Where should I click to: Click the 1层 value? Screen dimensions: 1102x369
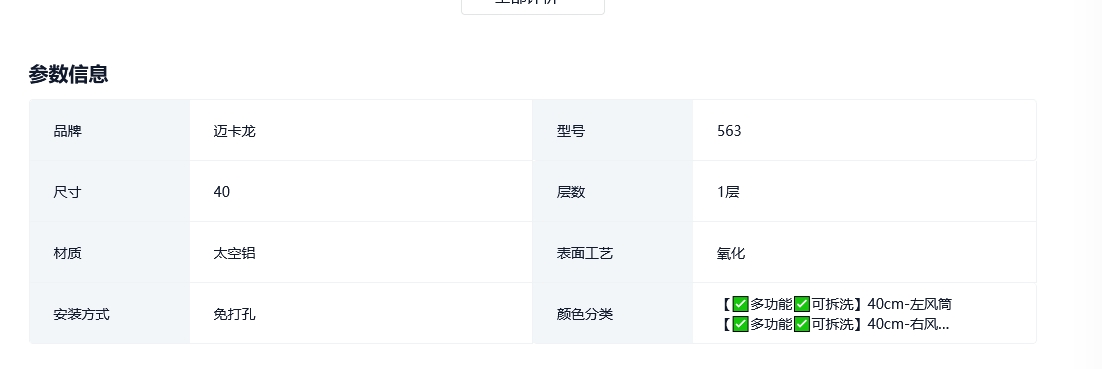pyautogui.click(x=728, y=192)
